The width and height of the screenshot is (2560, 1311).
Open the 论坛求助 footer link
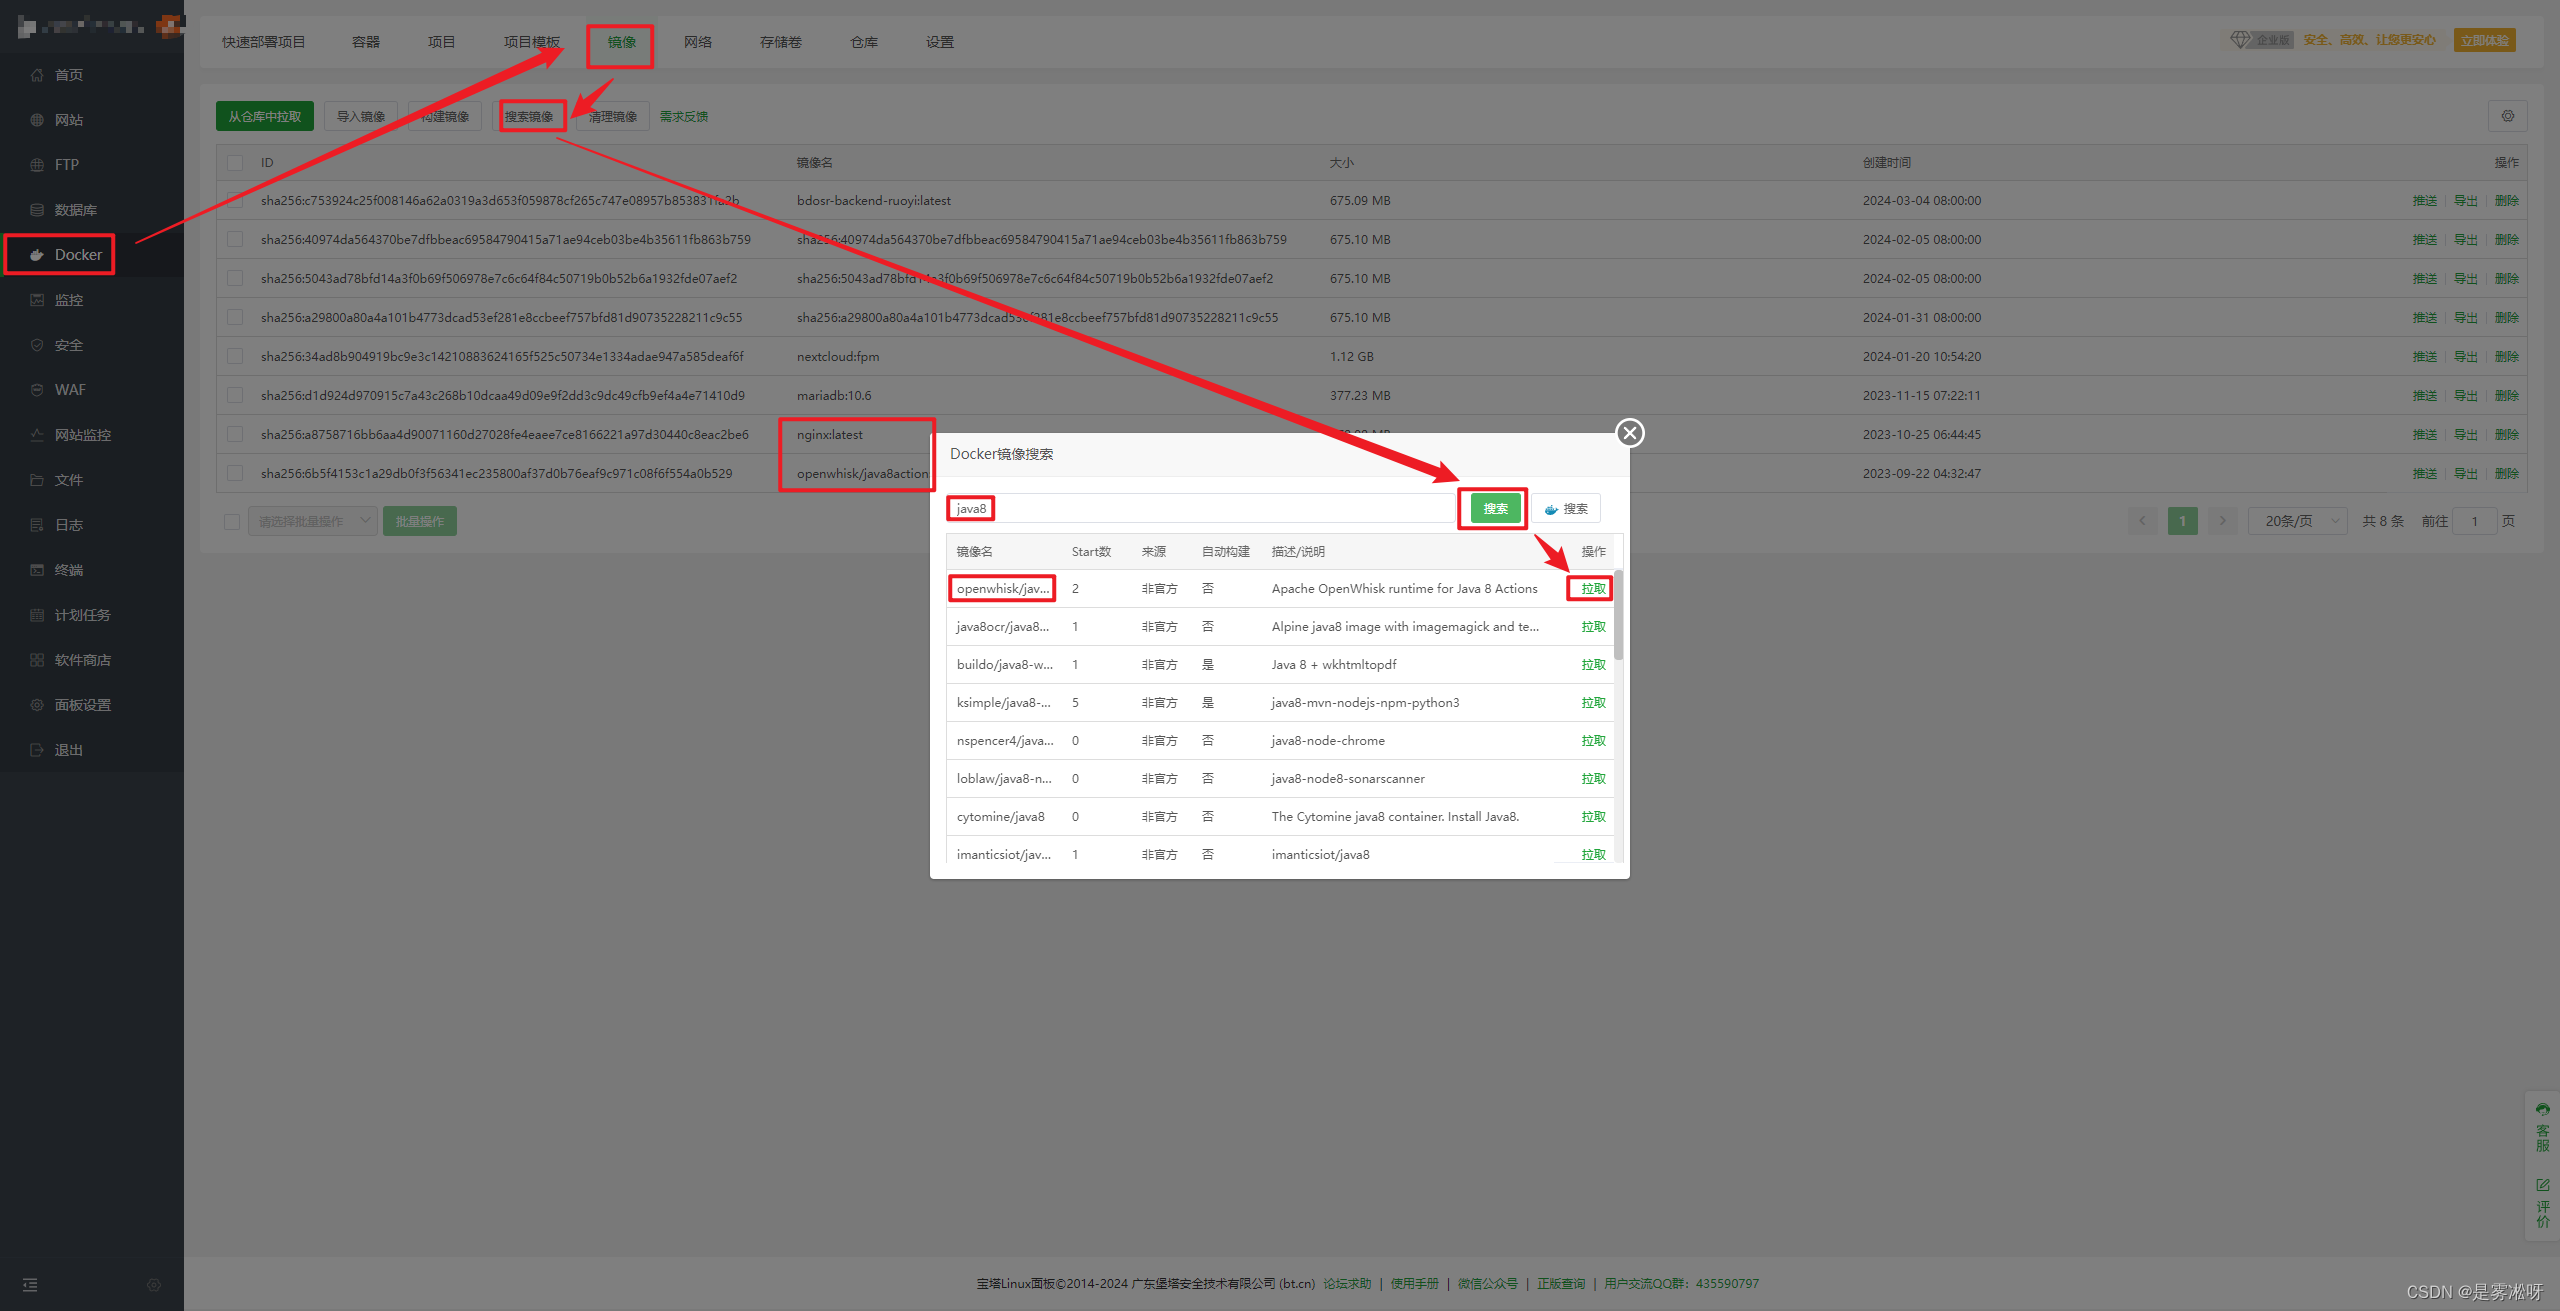click(x=1348, y=1284)
